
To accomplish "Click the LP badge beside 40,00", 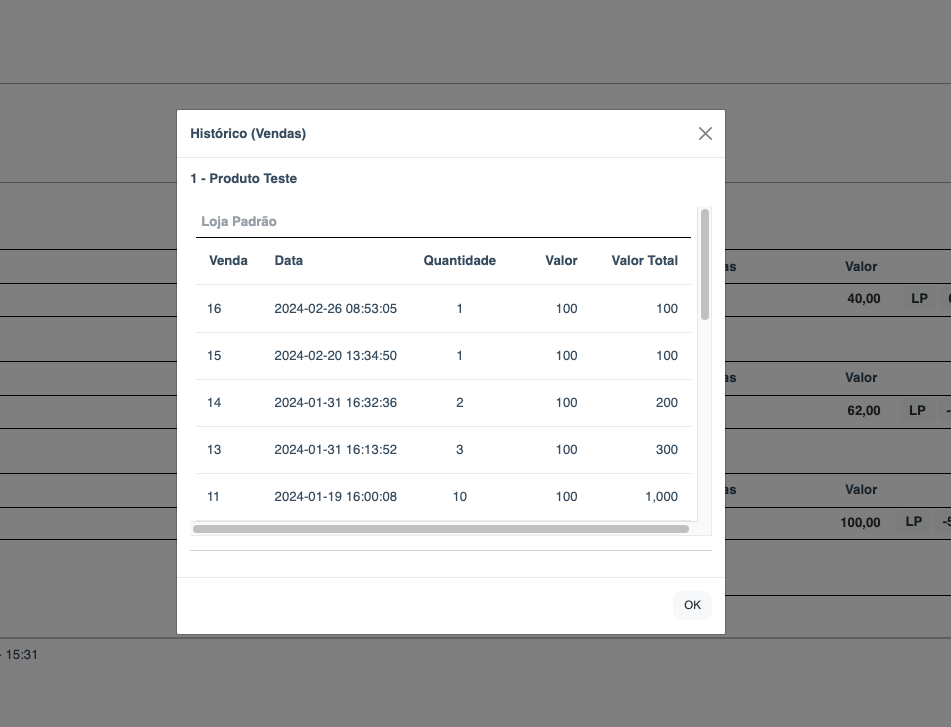I will 918,298.
